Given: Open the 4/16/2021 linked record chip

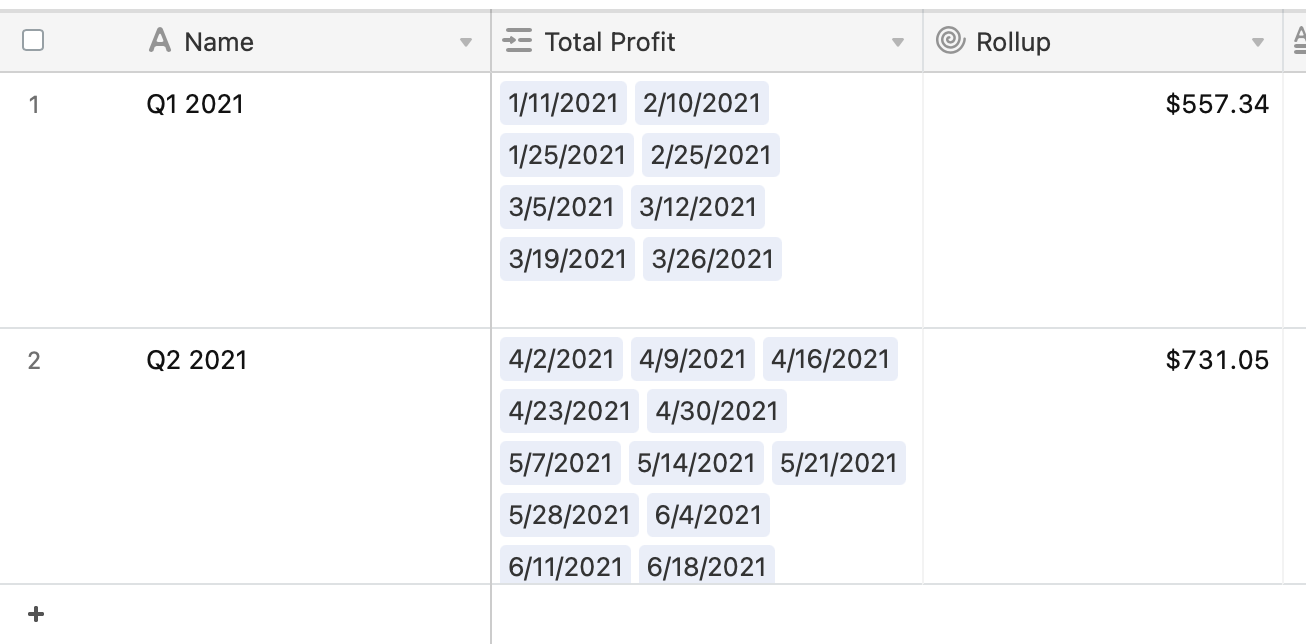Looking at the screenshot, I should (830, 359).
